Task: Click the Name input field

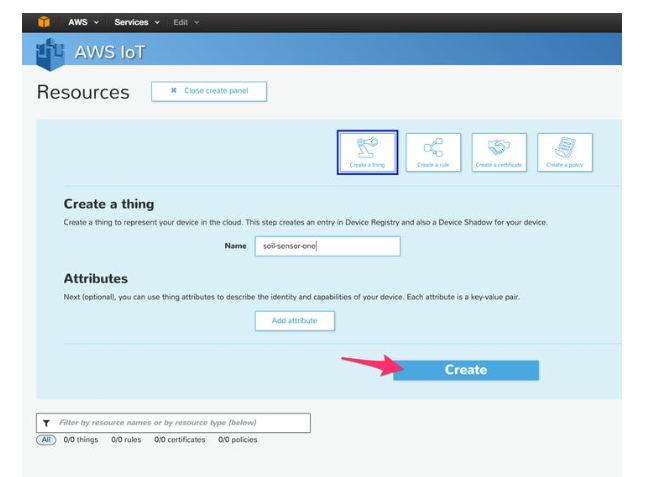Action: (x=328, y=246)
